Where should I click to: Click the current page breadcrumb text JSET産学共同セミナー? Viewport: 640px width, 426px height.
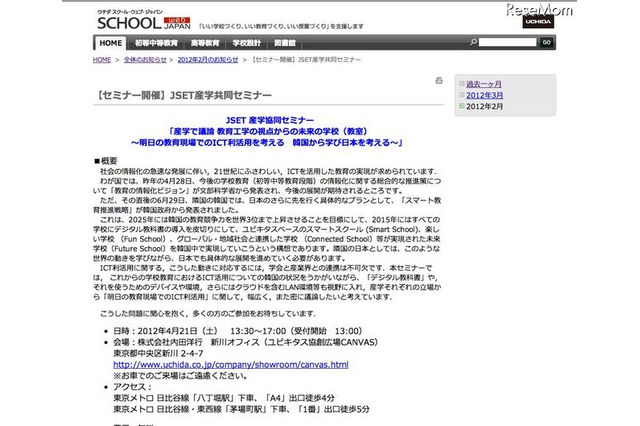(305, 60)
